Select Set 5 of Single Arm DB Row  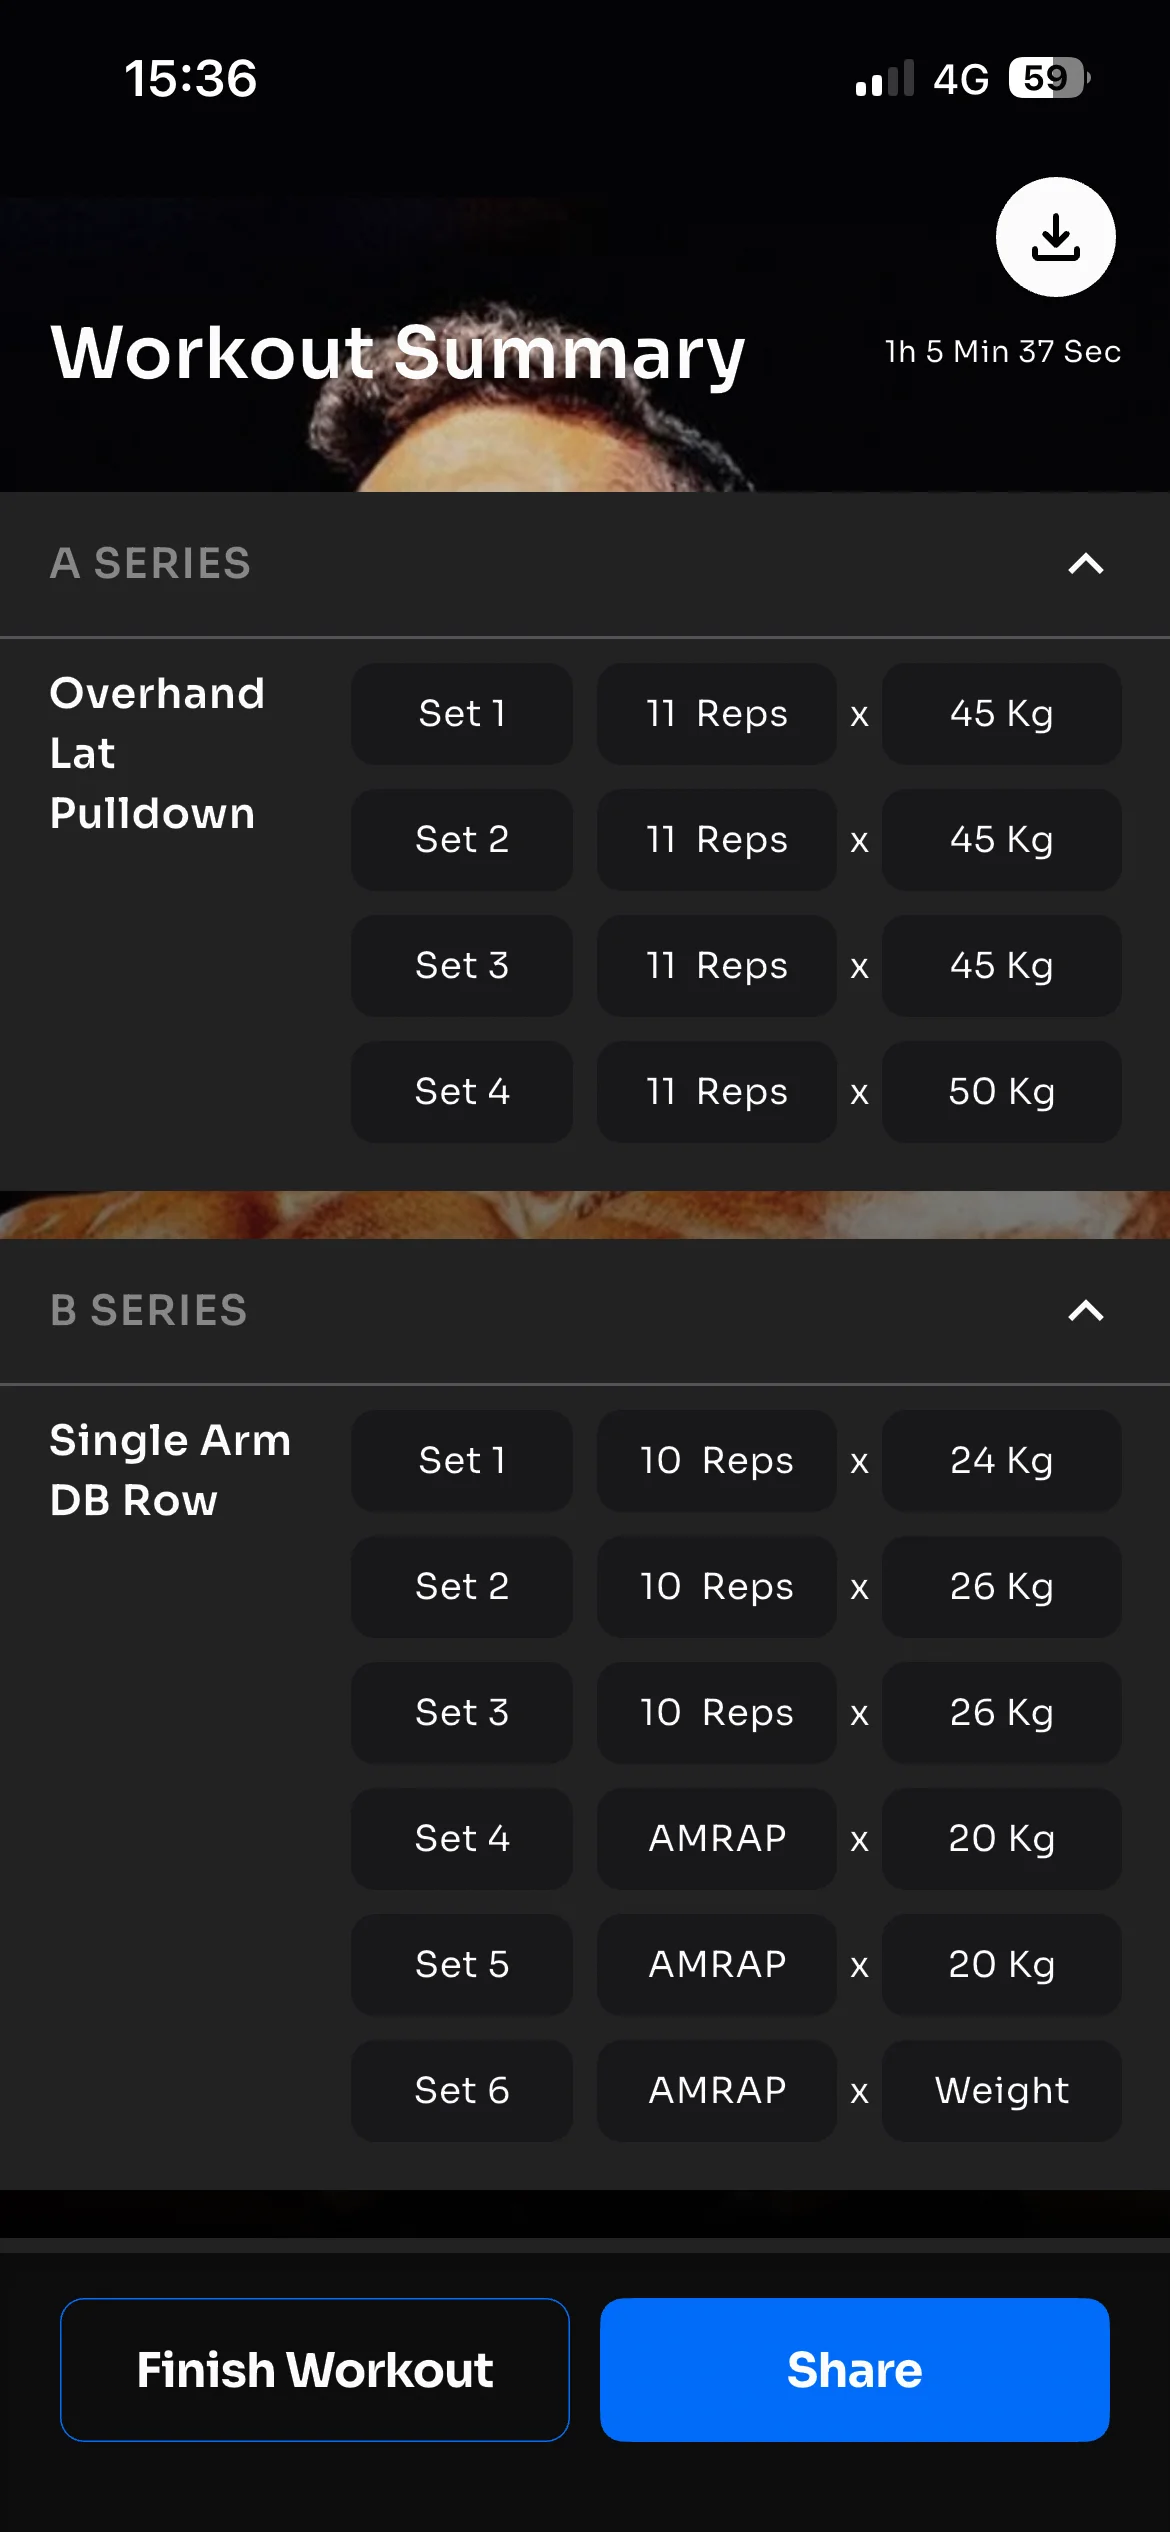click(x=461, y=1964)
